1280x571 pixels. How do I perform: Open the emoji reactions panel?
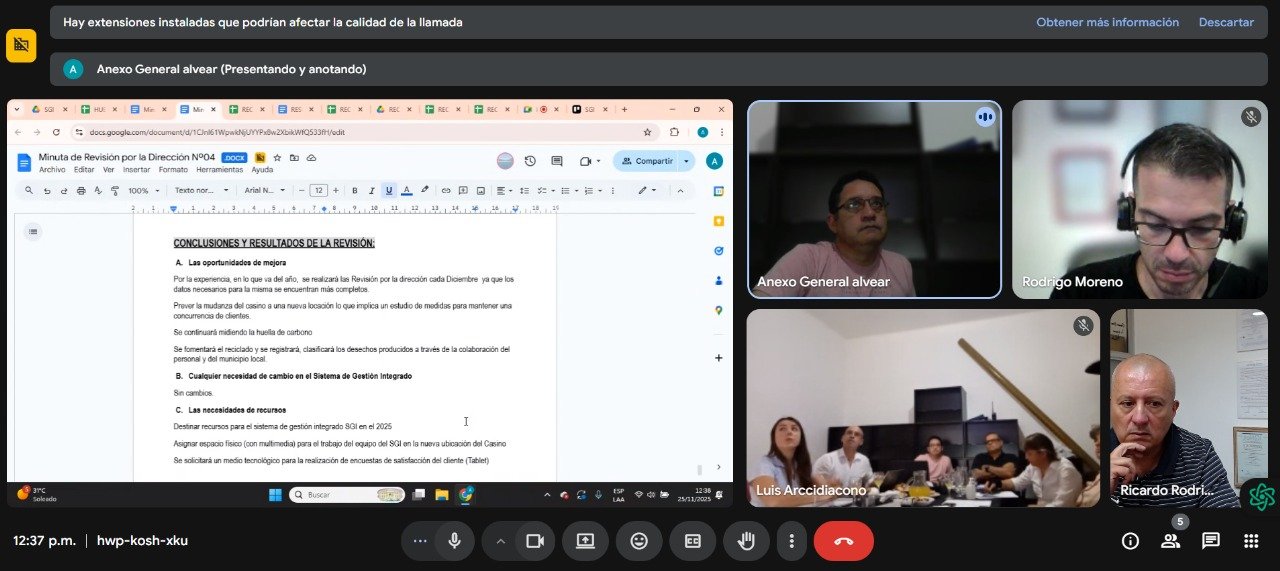point(638,541)
